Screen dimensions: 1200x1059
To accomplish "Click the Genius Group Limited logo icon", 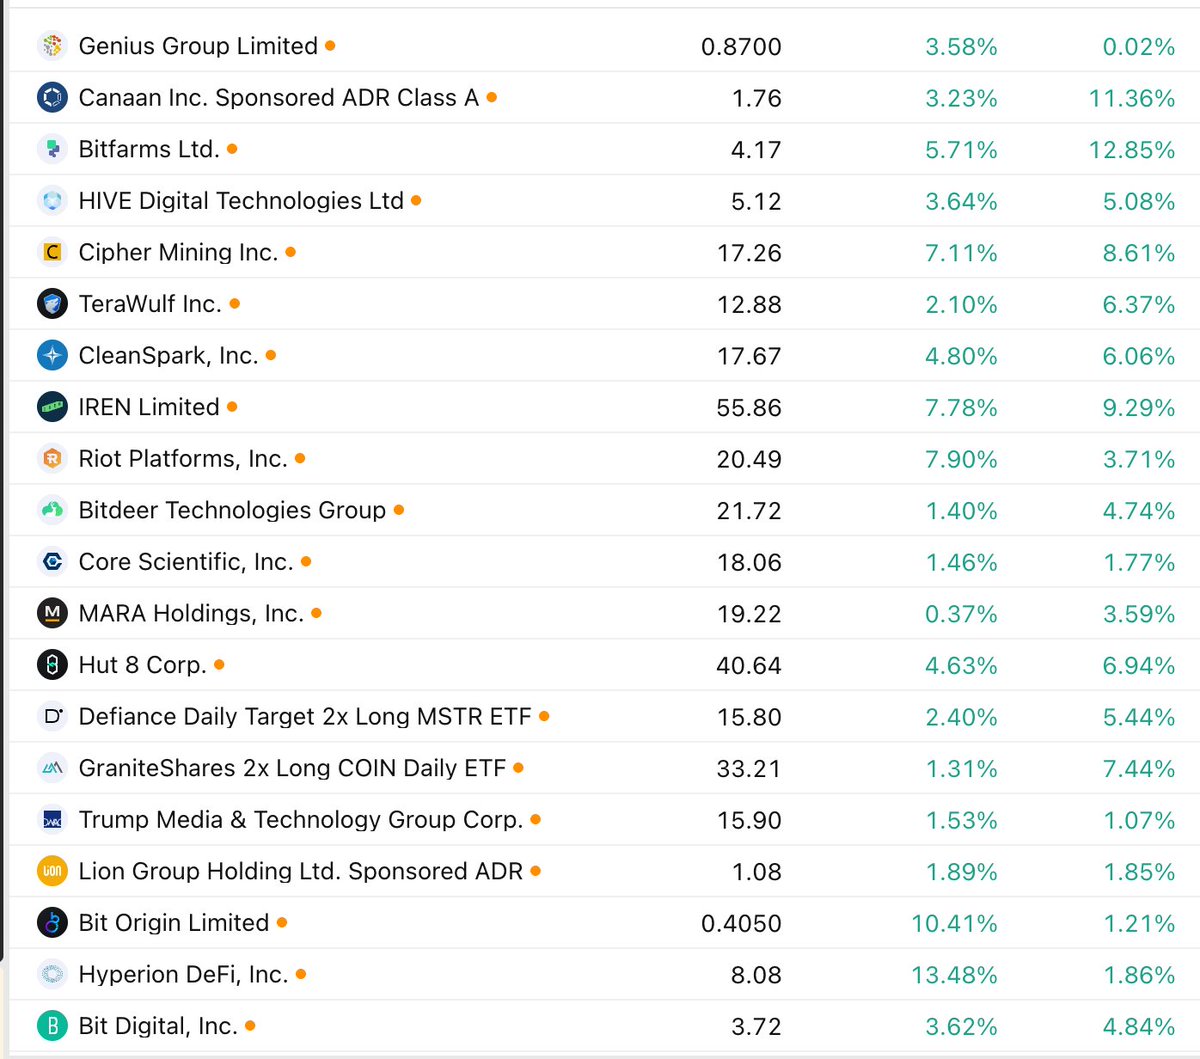I will click(52, 46).
